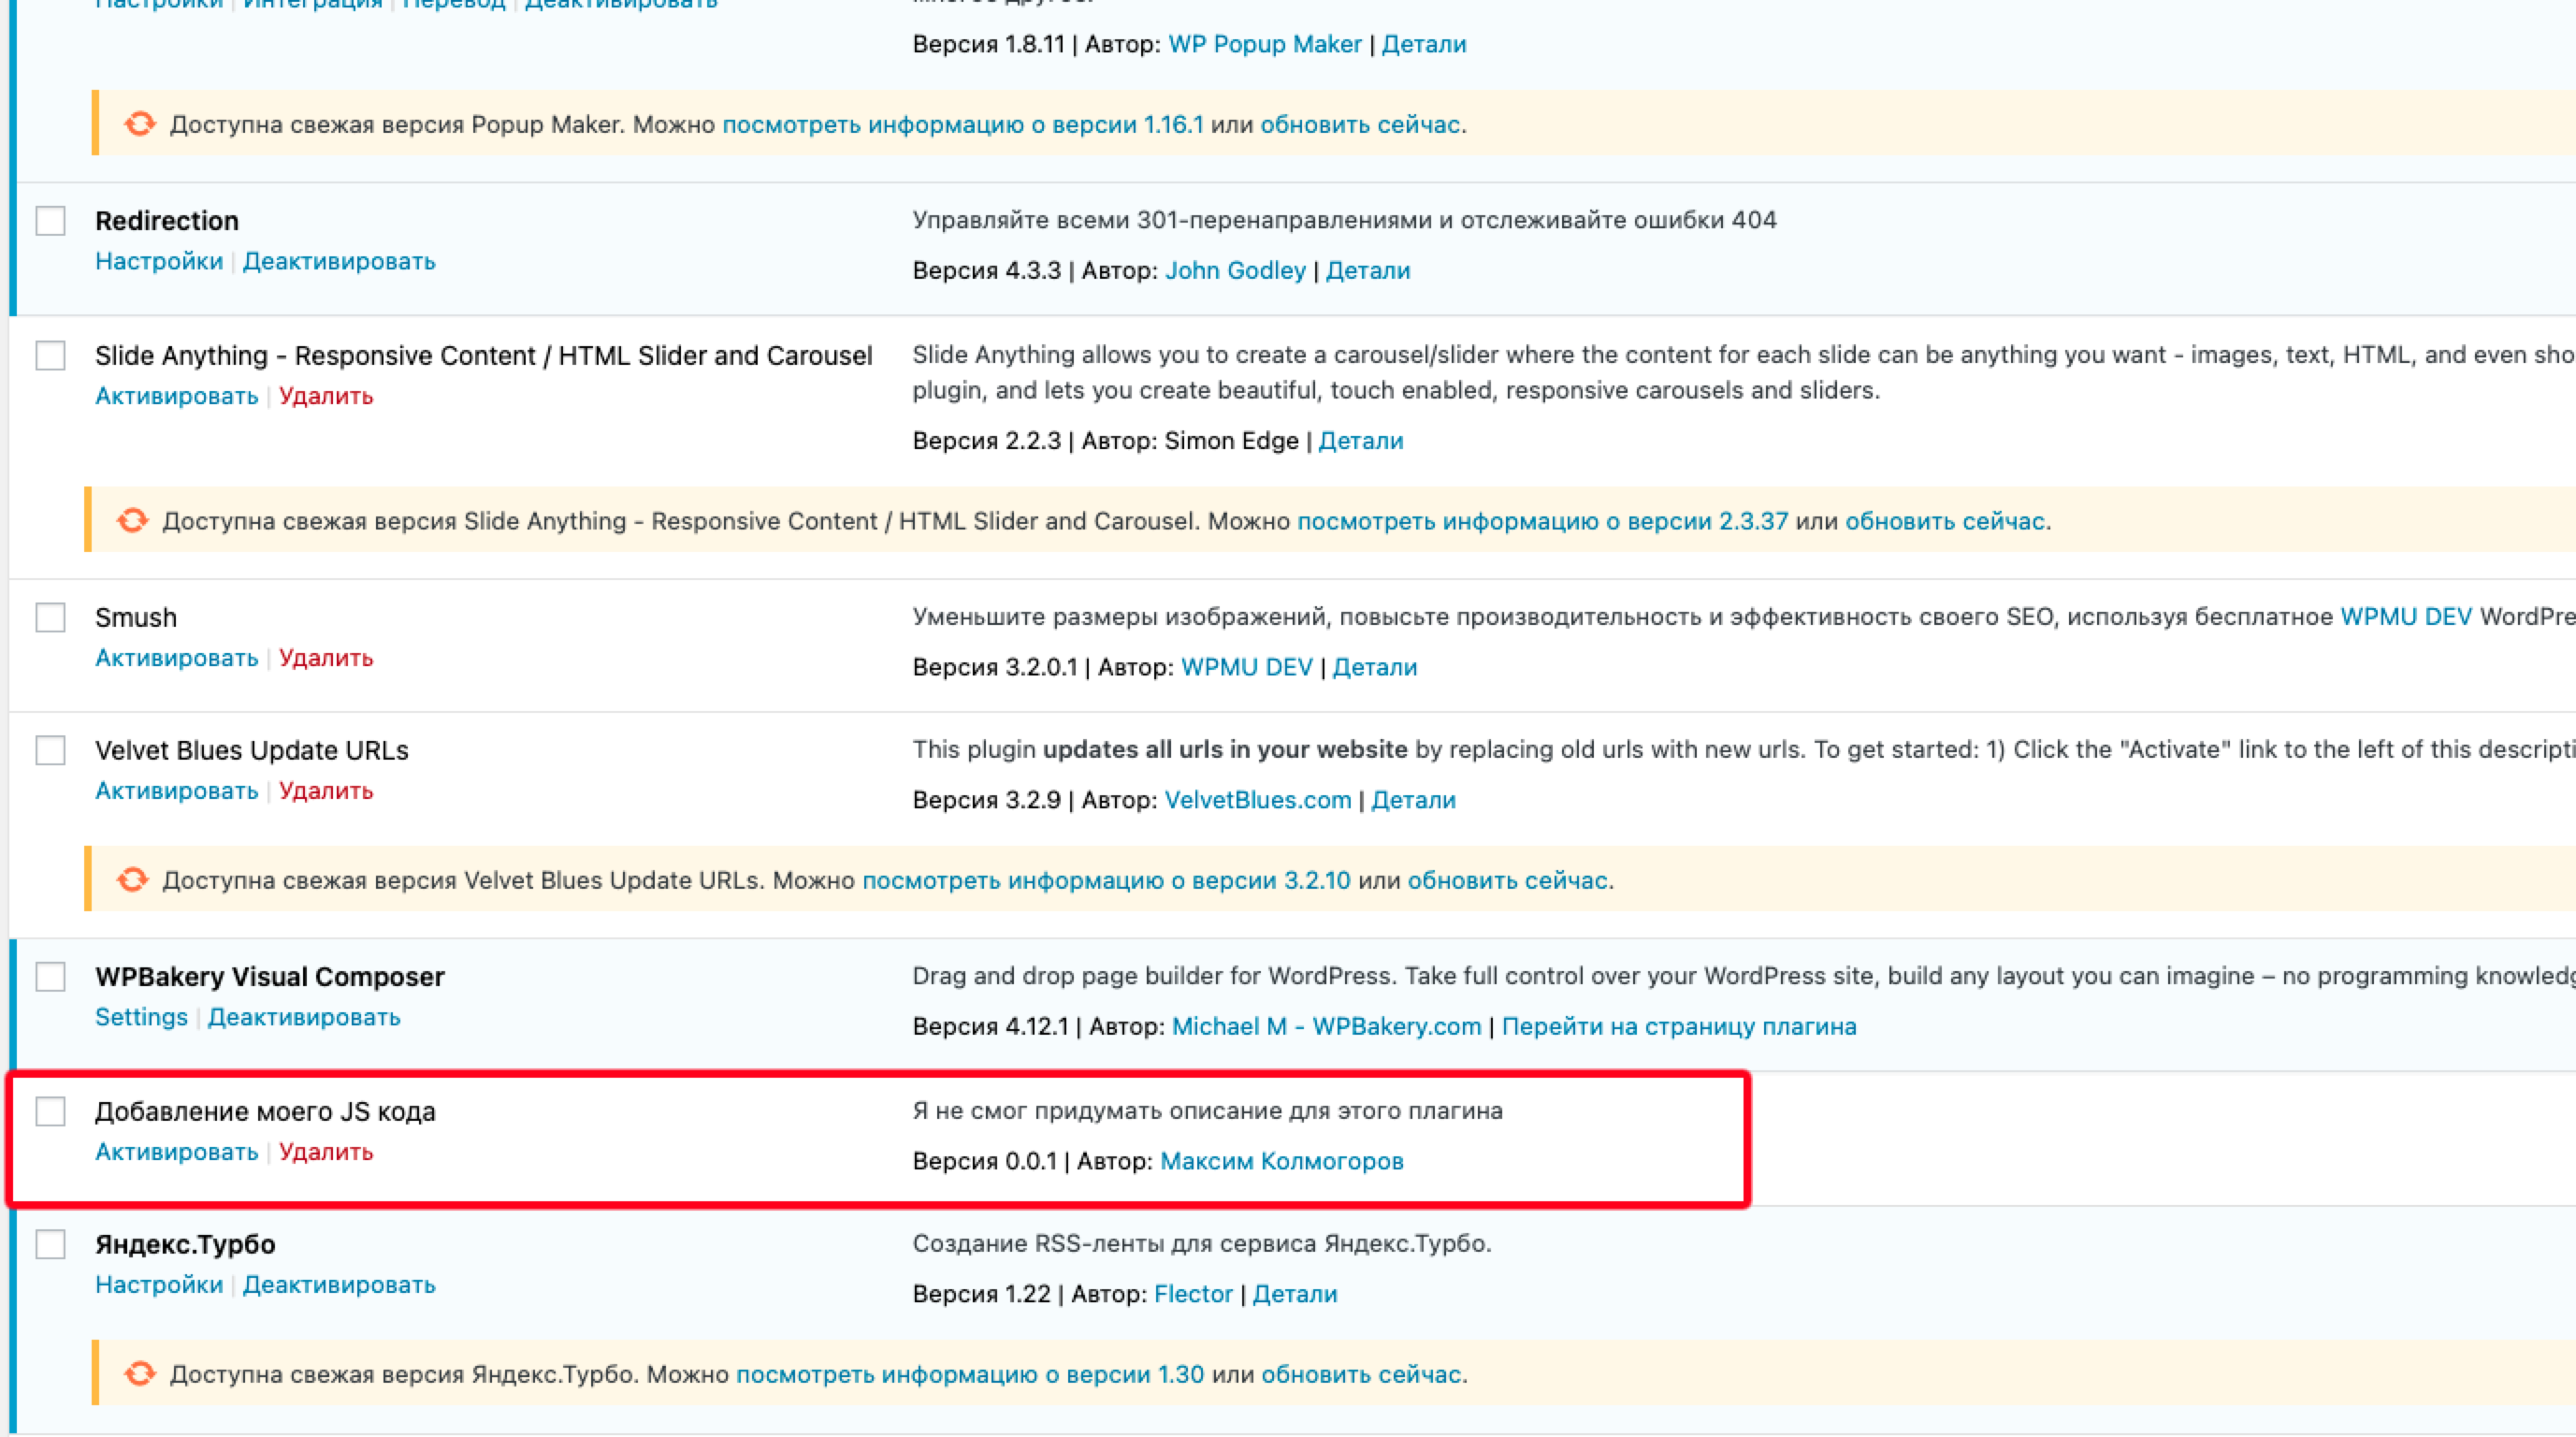Click Деактивировать under Redirection
The image size is (2576, 1437).
pos(339,261)
